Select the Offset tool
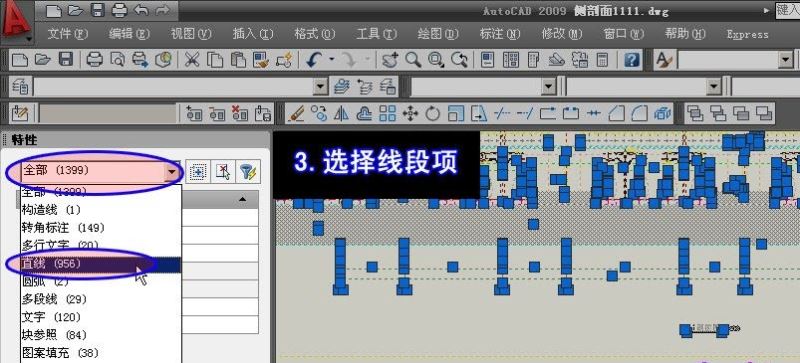The width and height of the screenshot is (800, 363). coord(364,113)
